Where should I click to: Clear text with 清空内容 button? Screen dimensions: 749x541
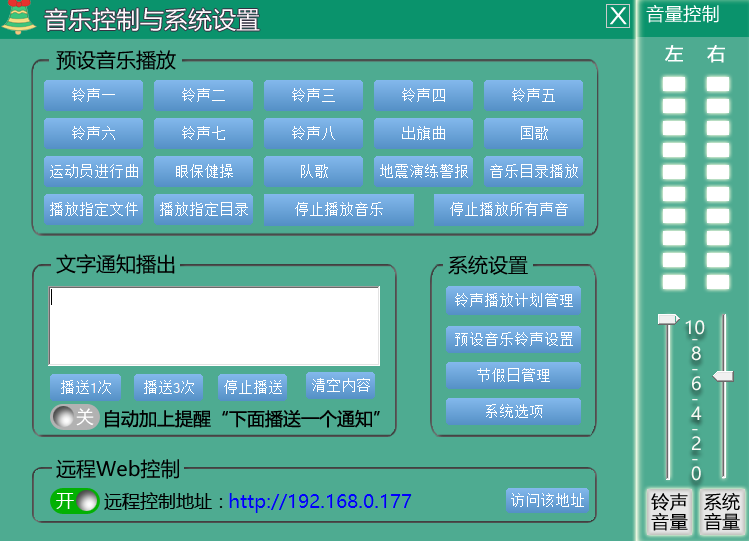(341, 386)
